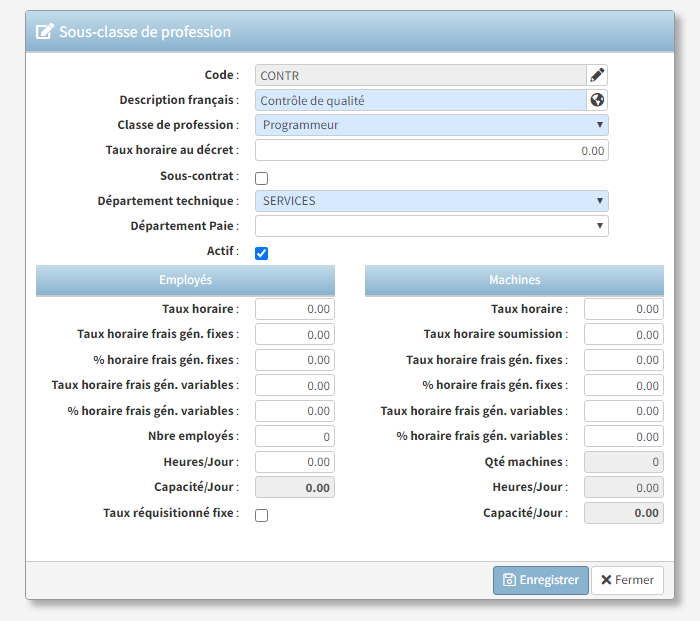Expand the Département Paie dropdown

coord(432,226)
